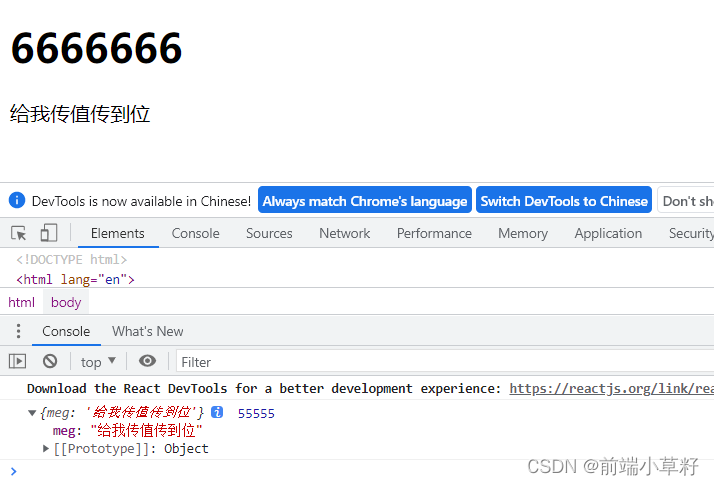This screenshot has height=485, width=714.
Task: Create live expression with the eye icon
Action: 147,361
